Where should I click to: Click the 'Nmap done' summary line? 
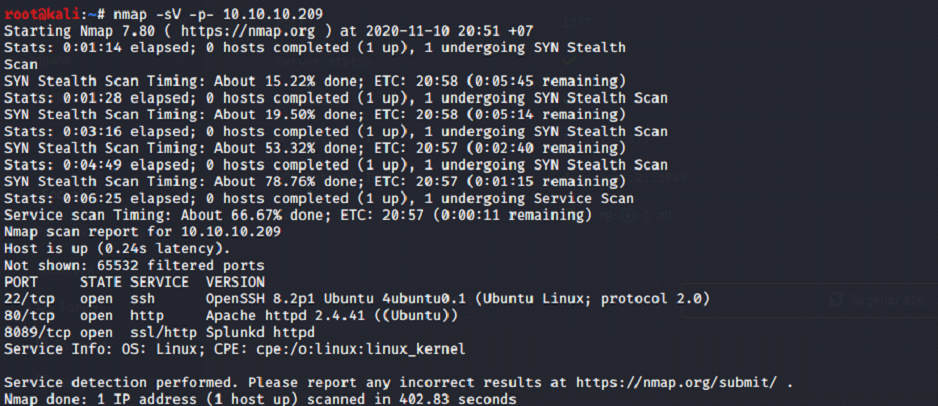(x=260, y=399)
